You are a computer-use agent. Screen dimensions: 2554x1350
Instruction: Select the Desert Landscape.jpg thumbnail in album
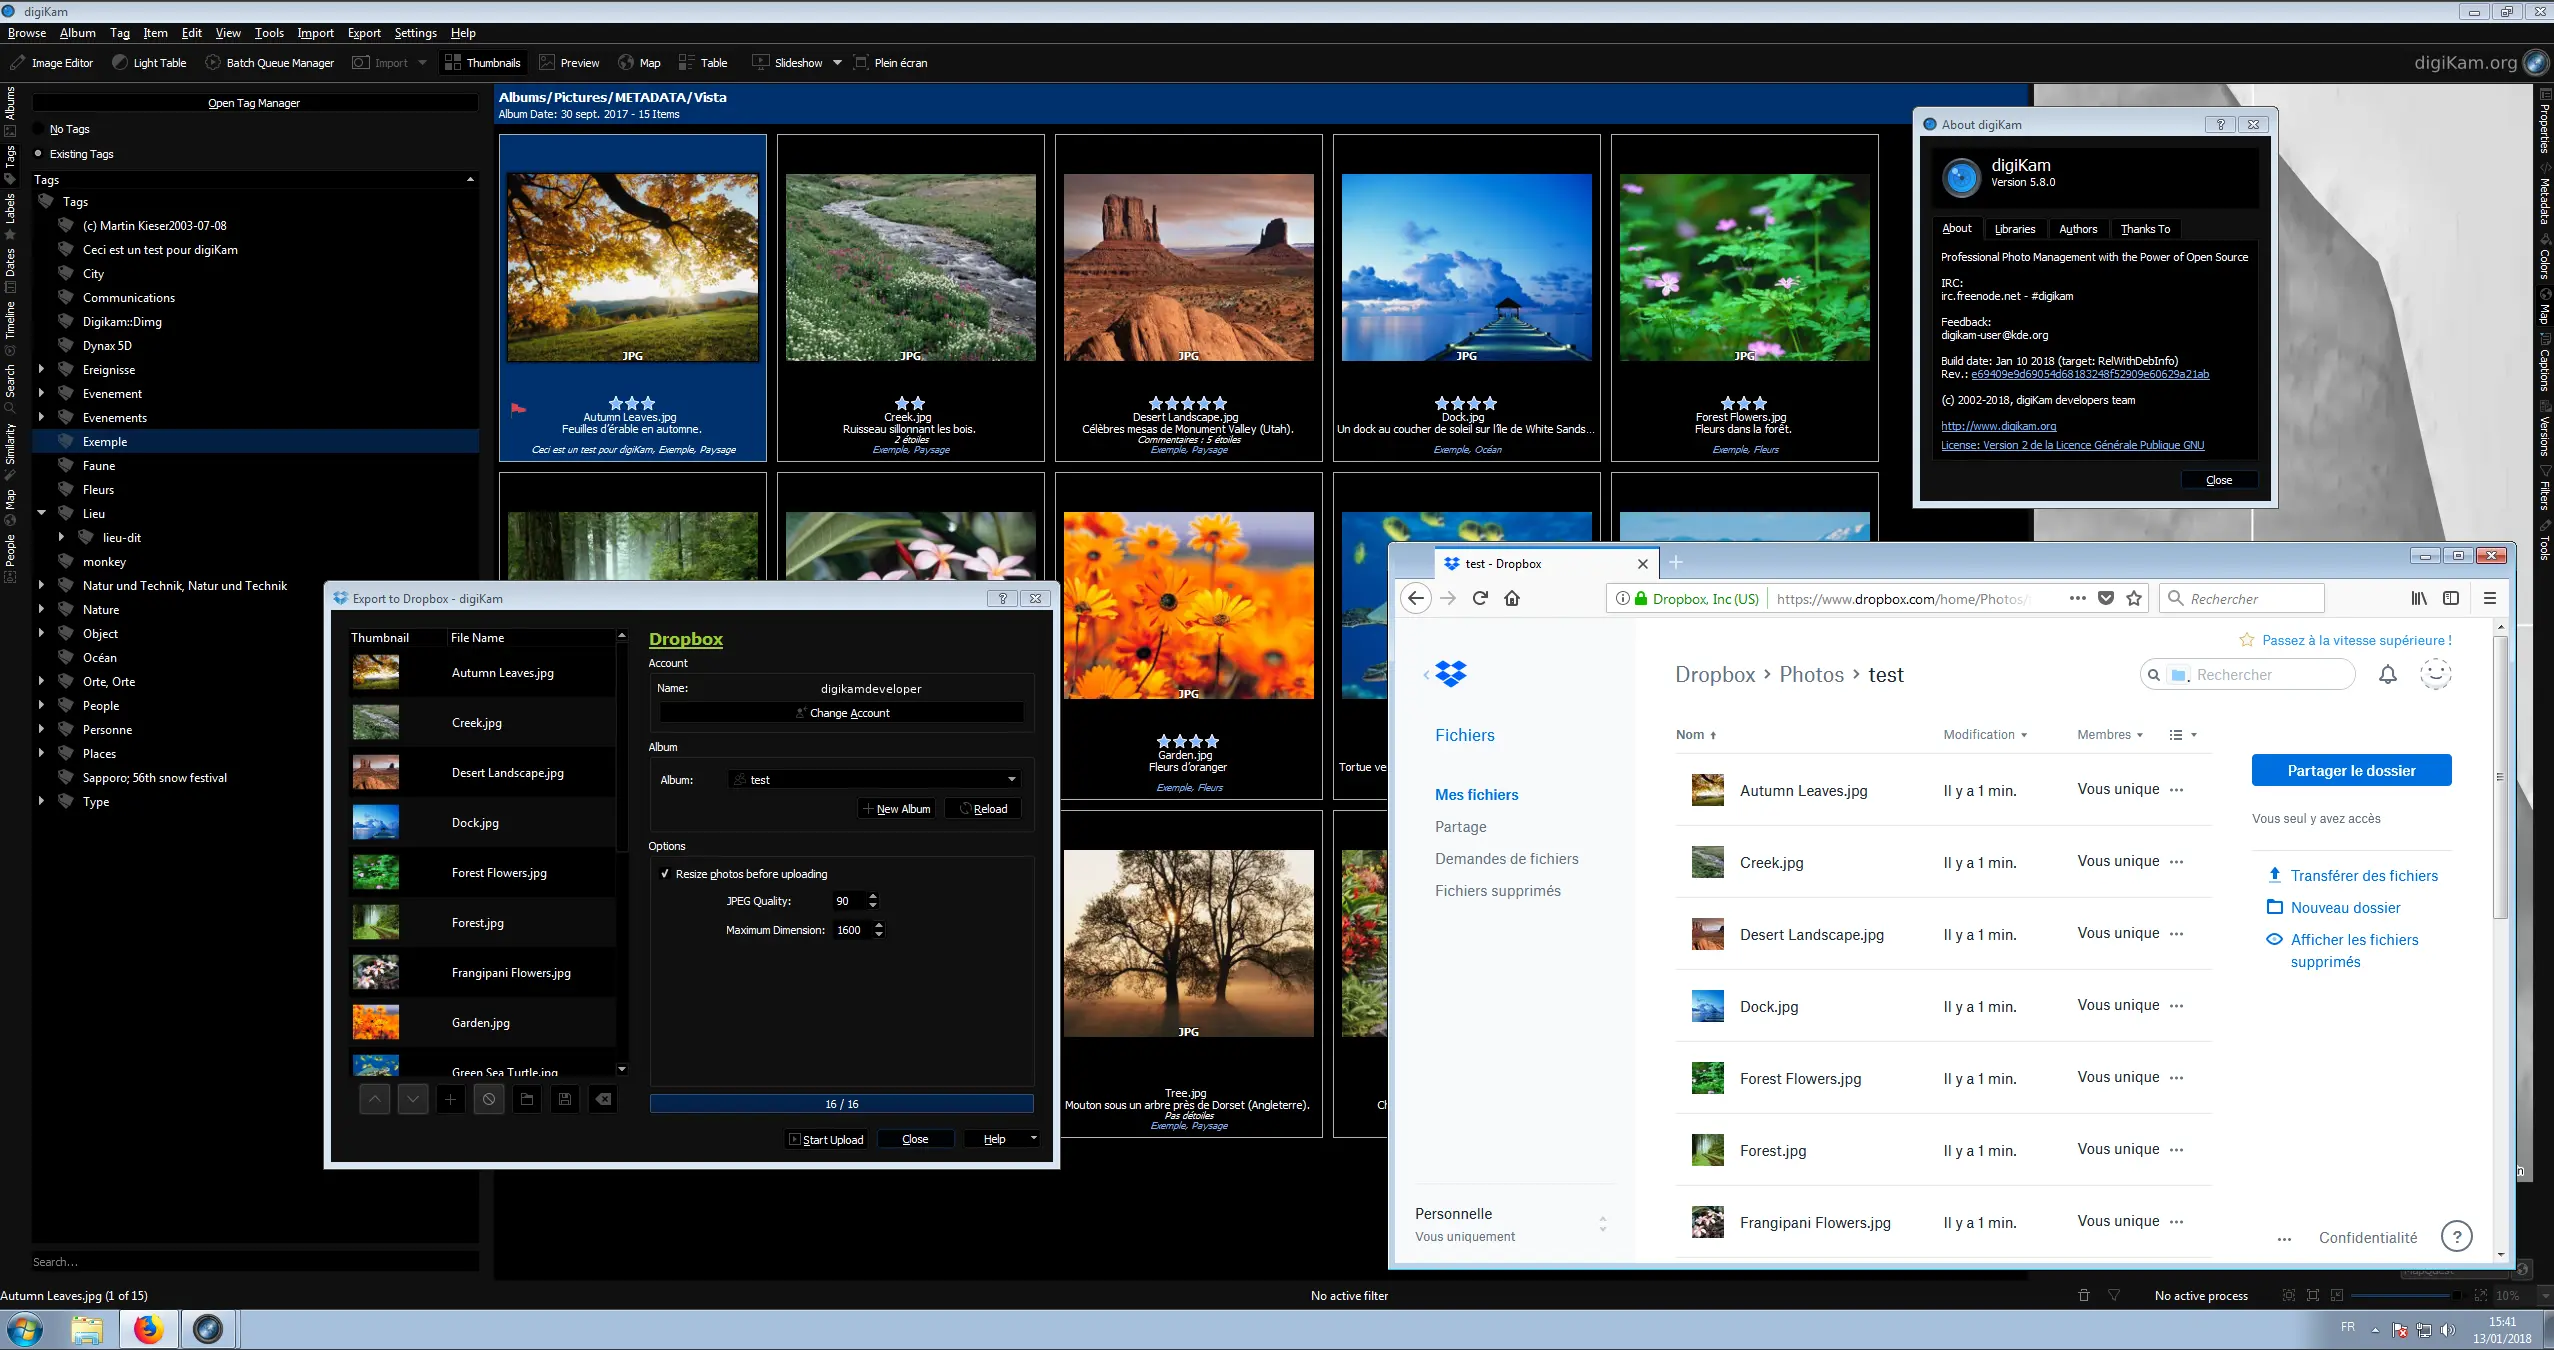[x=1188, y=267]
